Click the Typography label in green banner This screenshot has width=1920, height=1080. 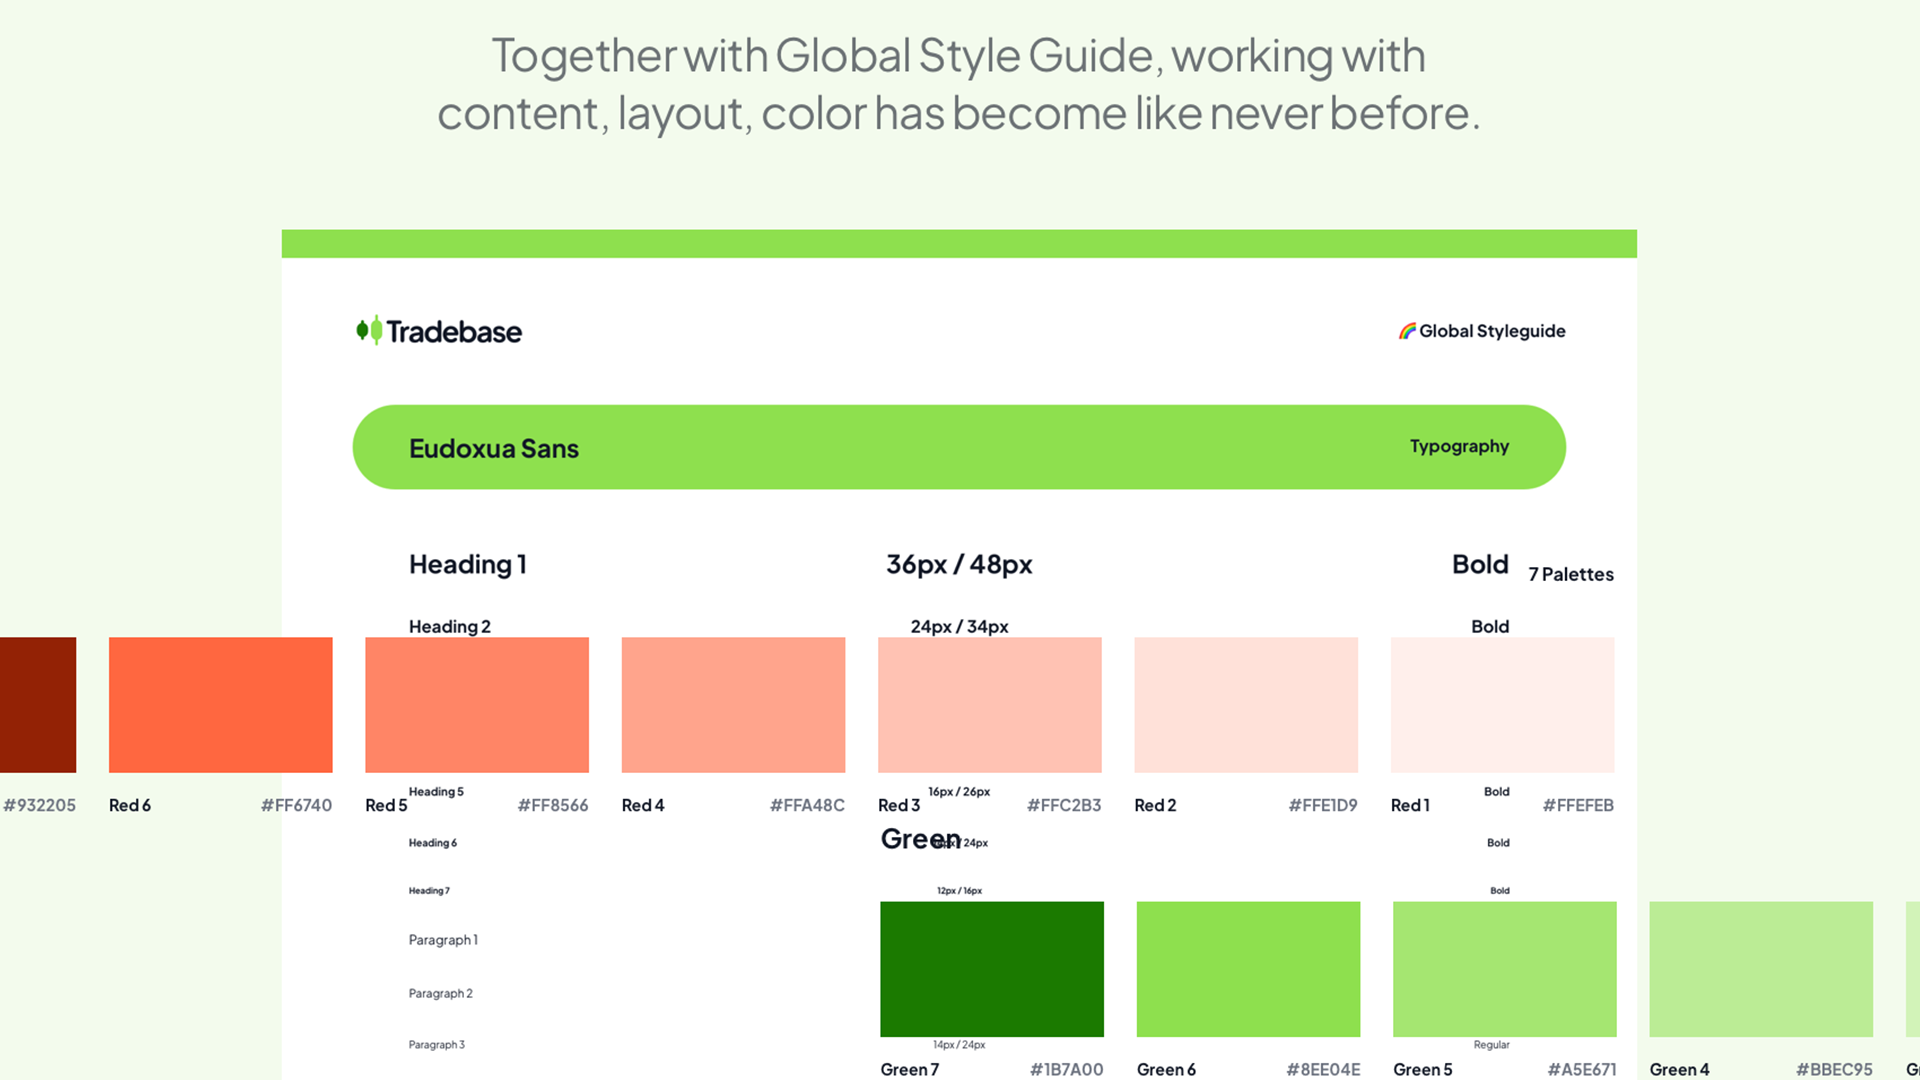pyautogui.click(x=1459, y=446)
